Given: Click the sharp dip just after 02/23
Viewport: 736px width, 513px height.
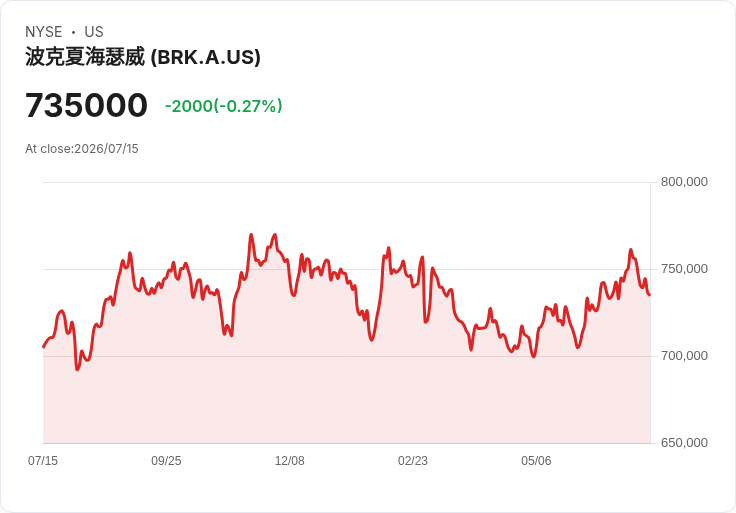Looking at the screenshot, I should tap(426, 322).
